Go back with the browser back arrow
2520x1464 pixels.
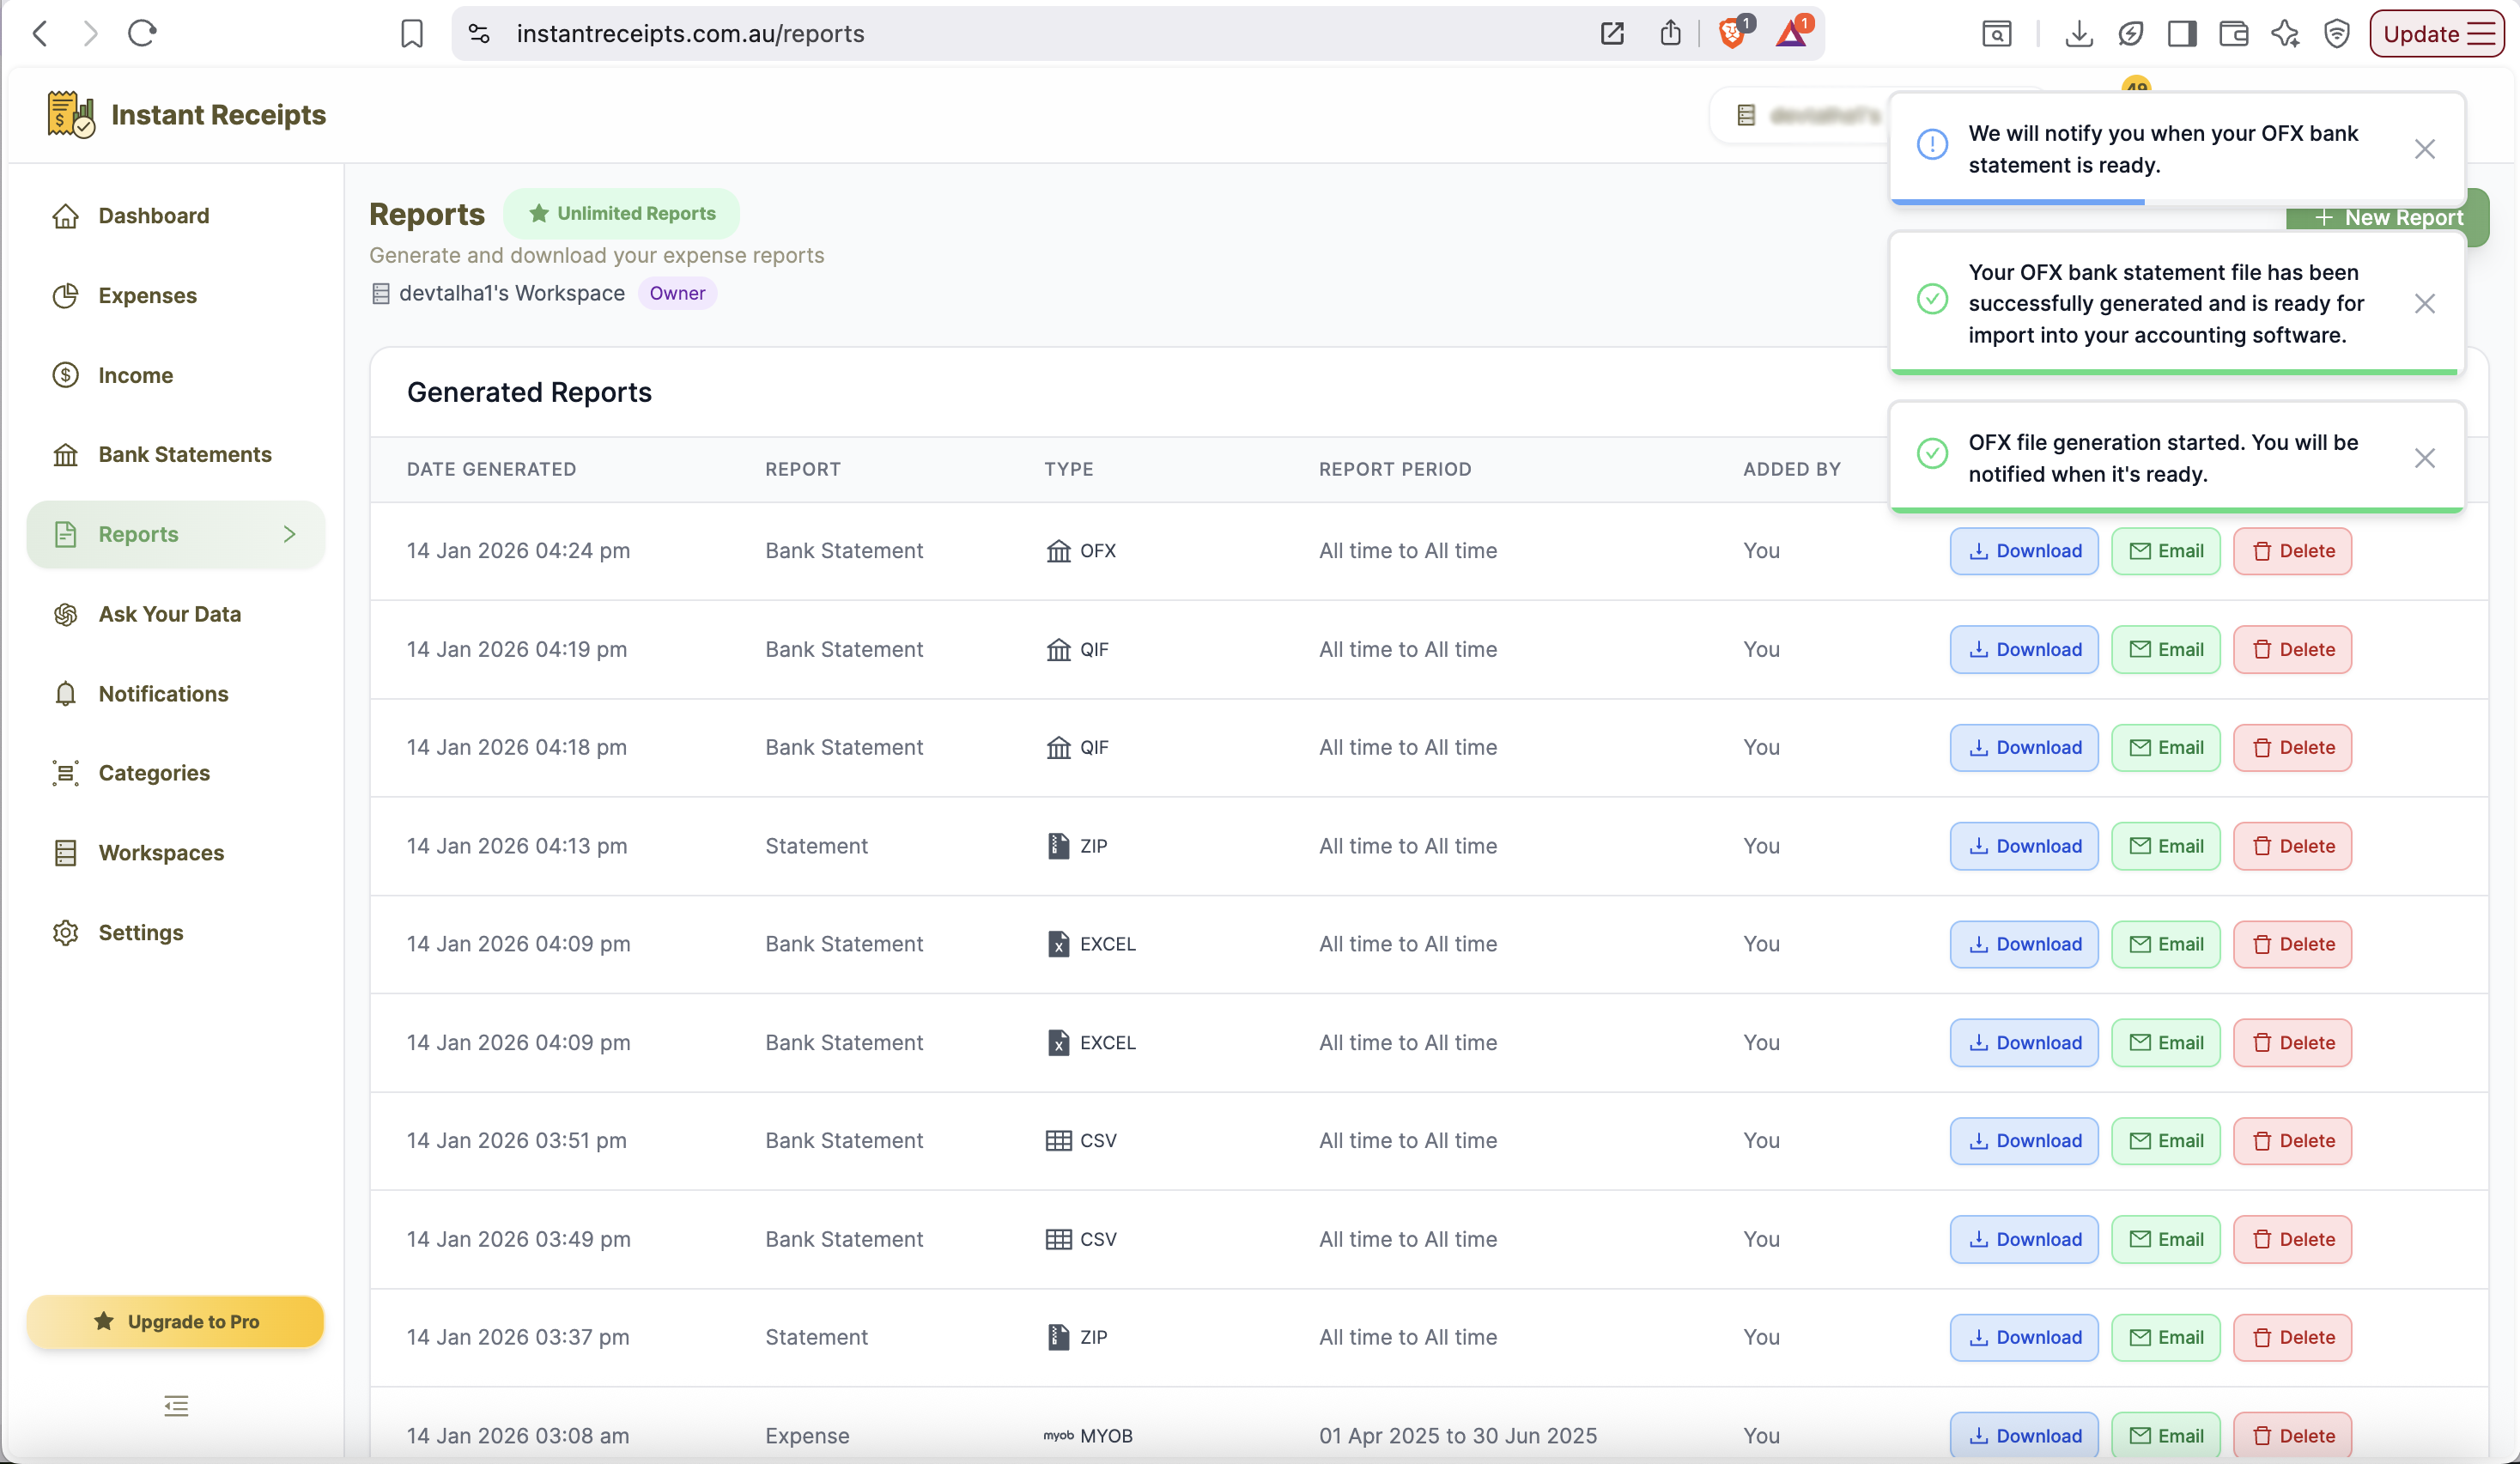pos(40,33)
